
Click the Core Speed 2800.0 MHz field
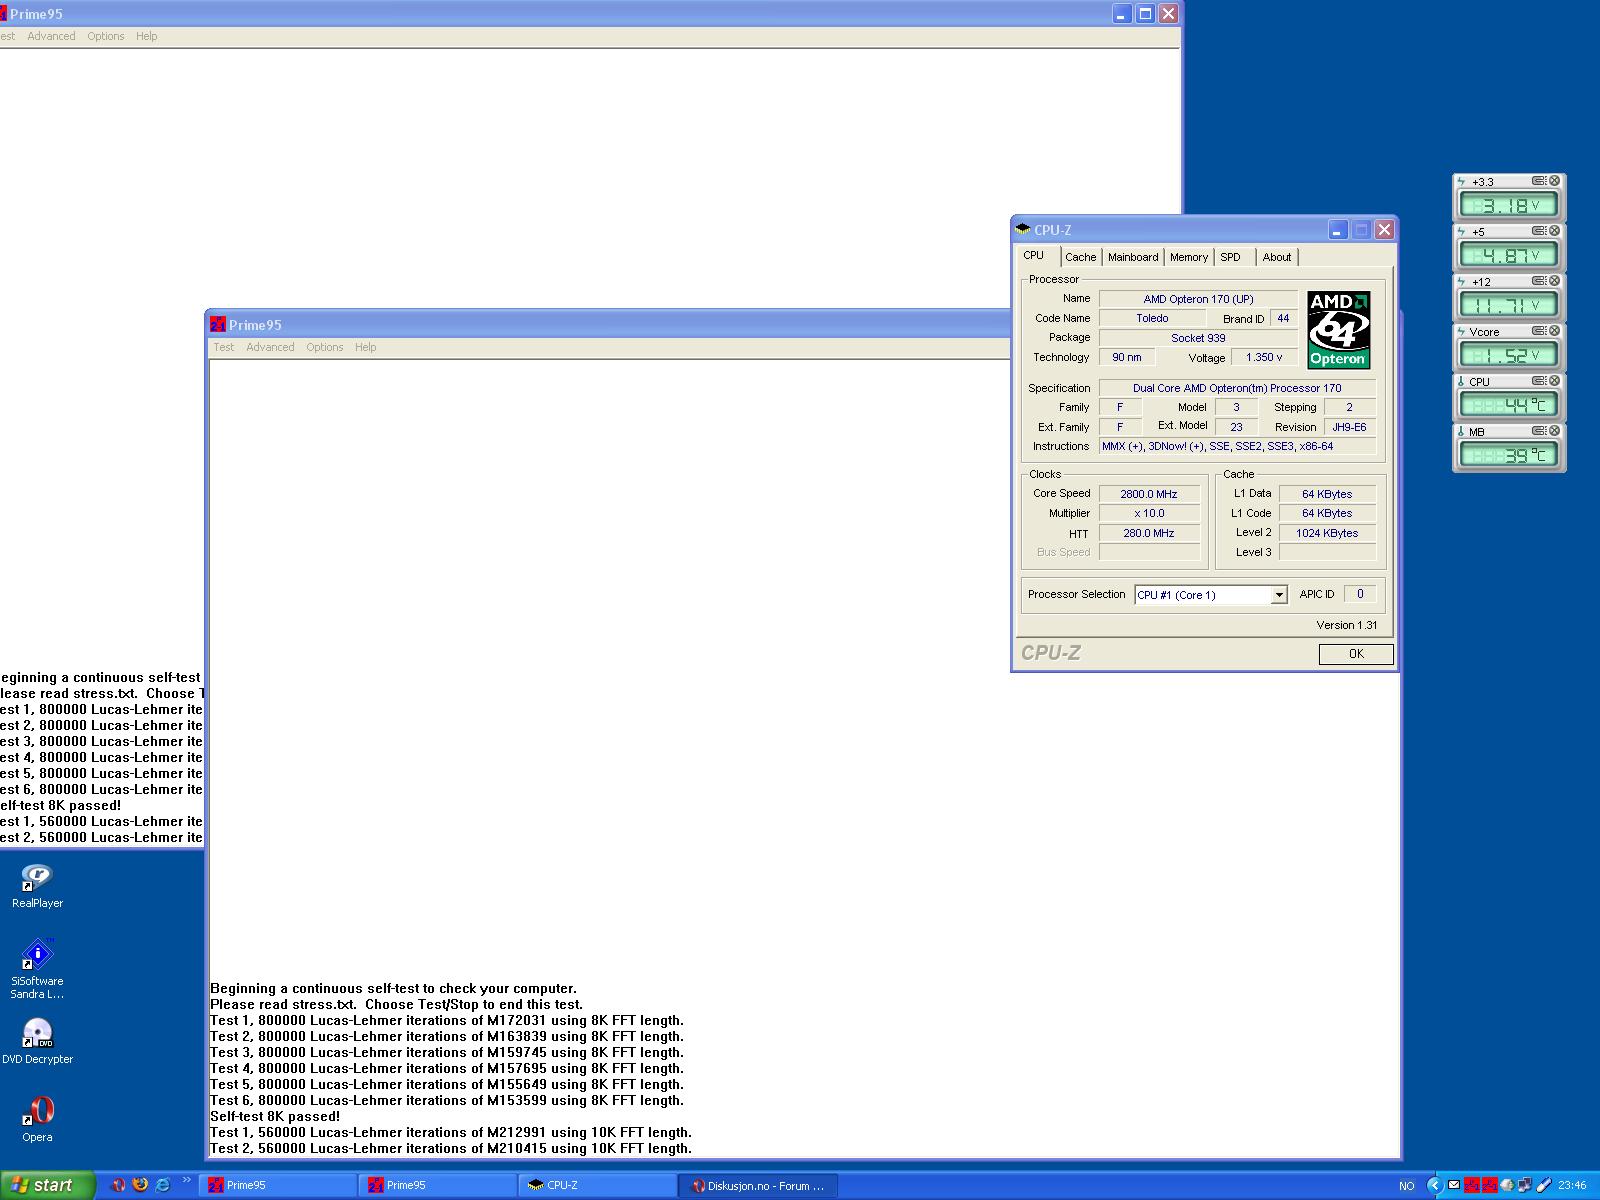[1149, 494]
